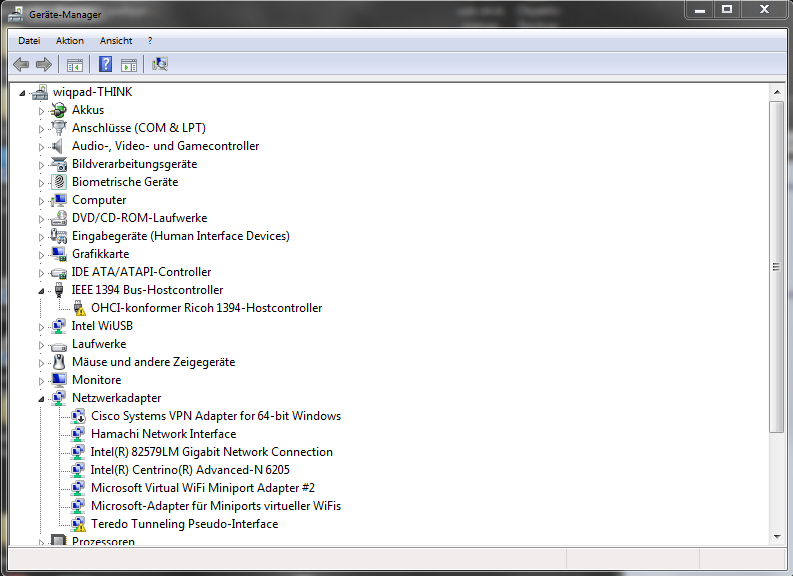Select Intel(R) Centrino(R) Advanced-N 6205
Screen dimensions: 793x576
coord(190,470)
